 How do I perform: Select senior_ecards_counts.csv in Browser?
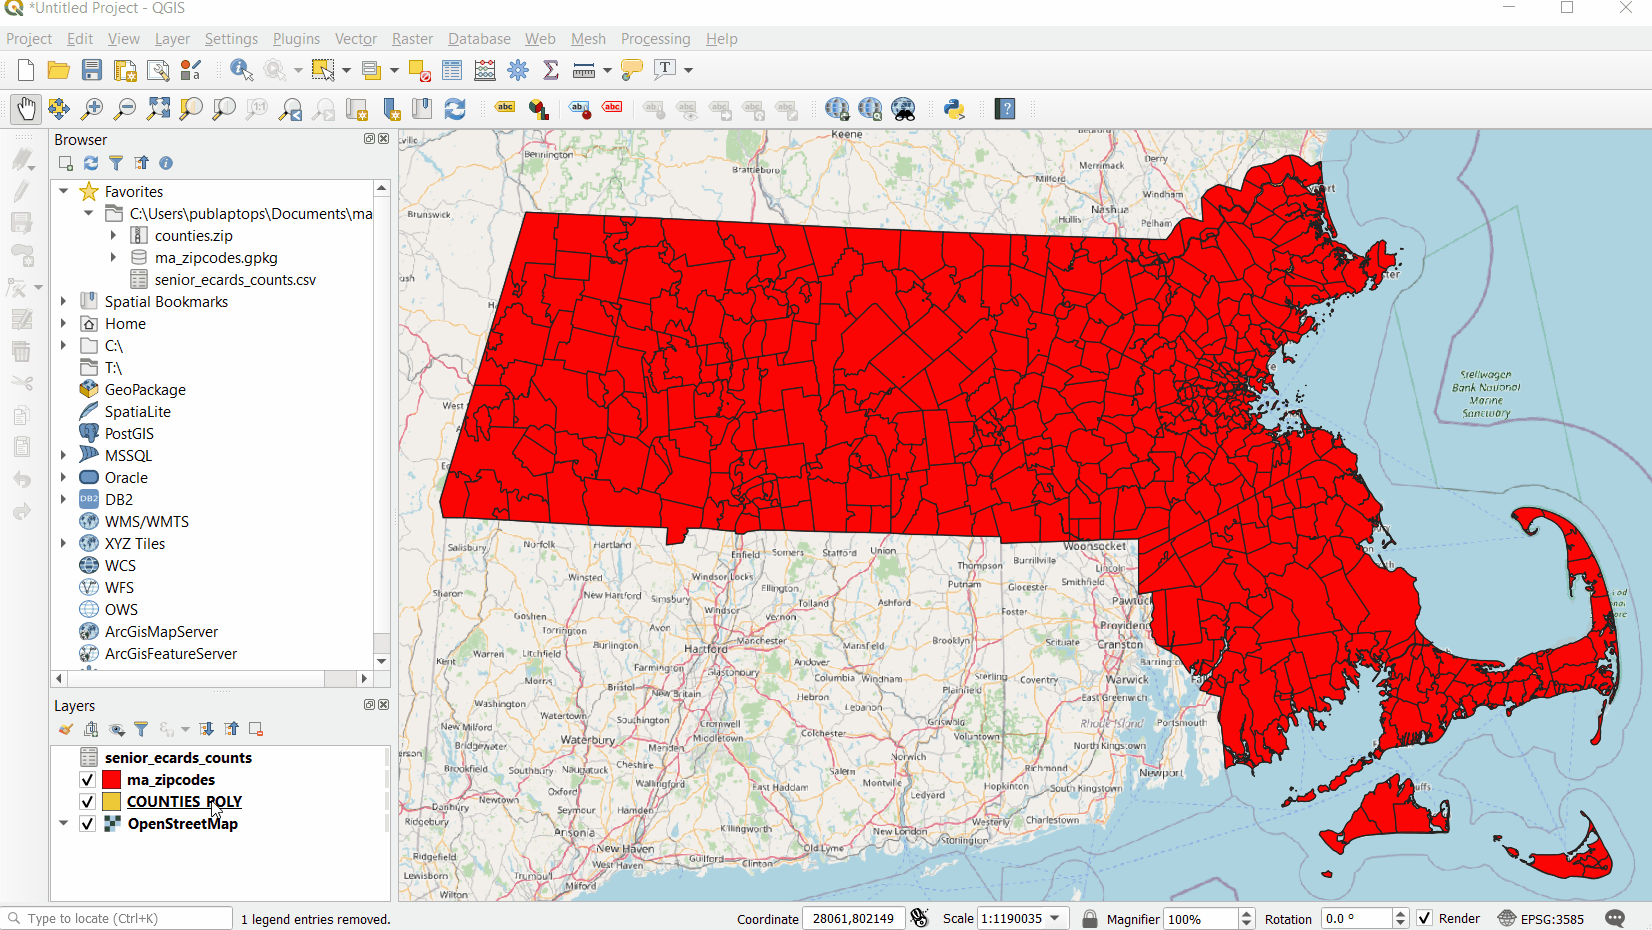(235, 280)
